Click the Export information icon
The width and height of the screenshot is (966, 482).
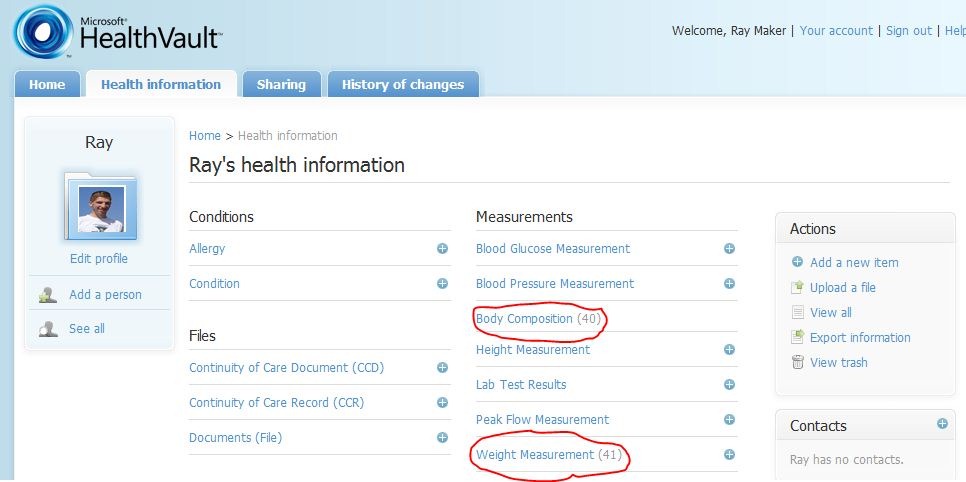pyautogui.click(x=798, y=337)
